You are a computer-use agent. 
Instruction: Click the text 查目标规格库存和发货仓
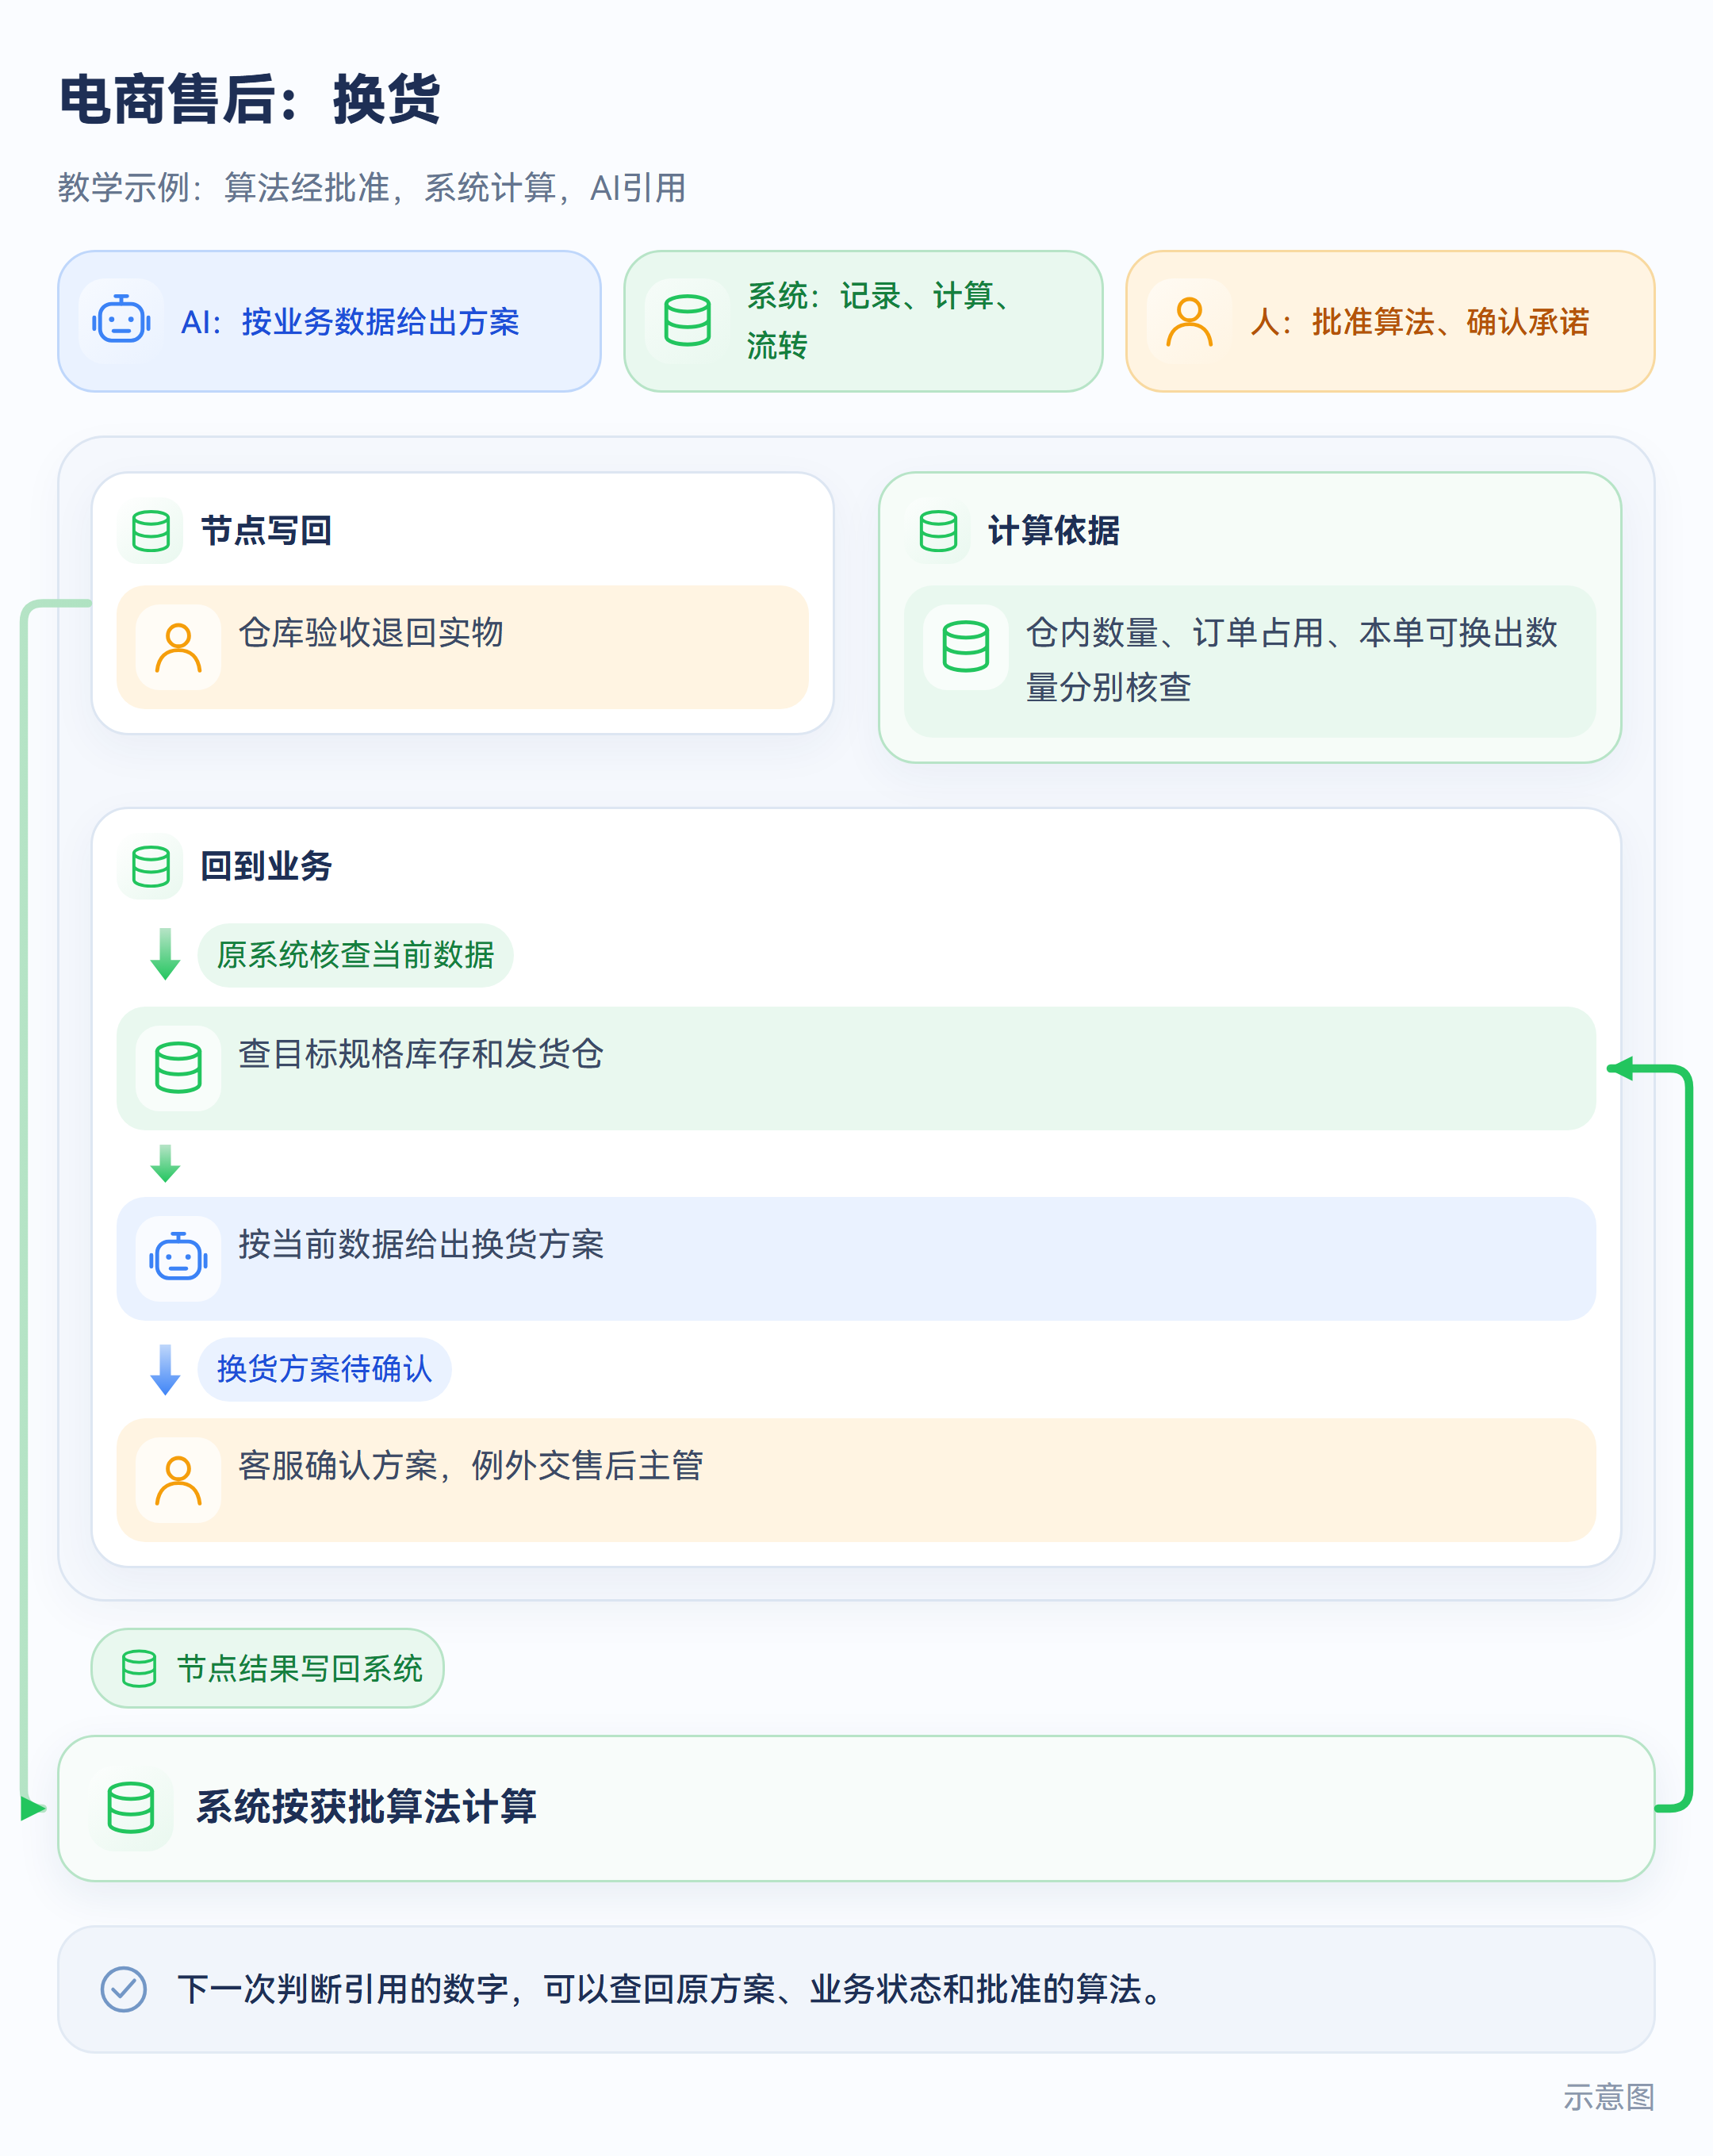pos(421,1054)
